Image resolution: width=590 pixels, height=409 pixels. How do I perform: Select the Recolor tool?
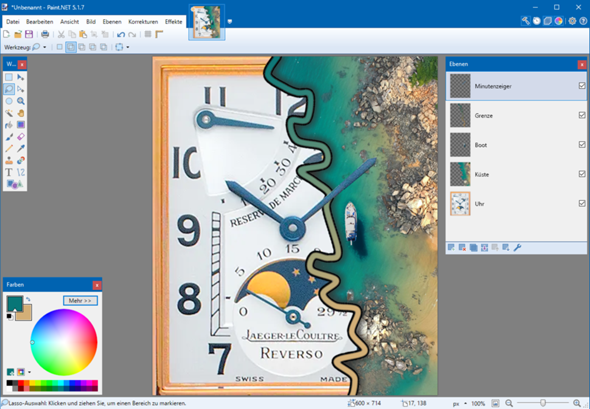click(21, 161)
